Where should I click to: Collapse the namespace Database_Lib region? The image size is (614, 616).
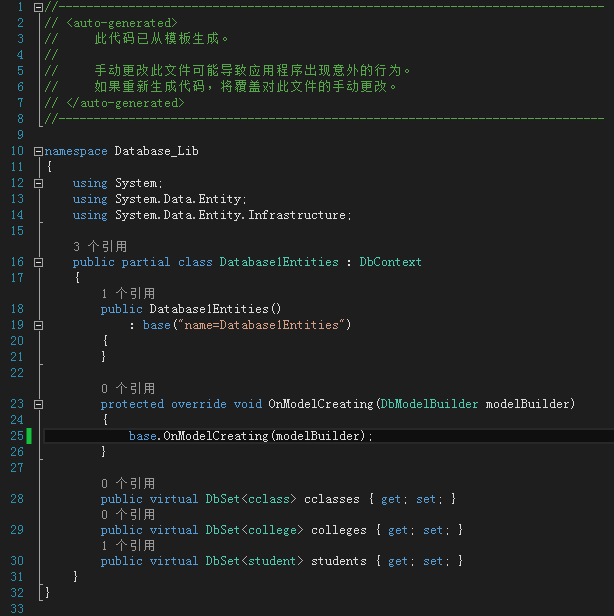click(x=38, y=151)
